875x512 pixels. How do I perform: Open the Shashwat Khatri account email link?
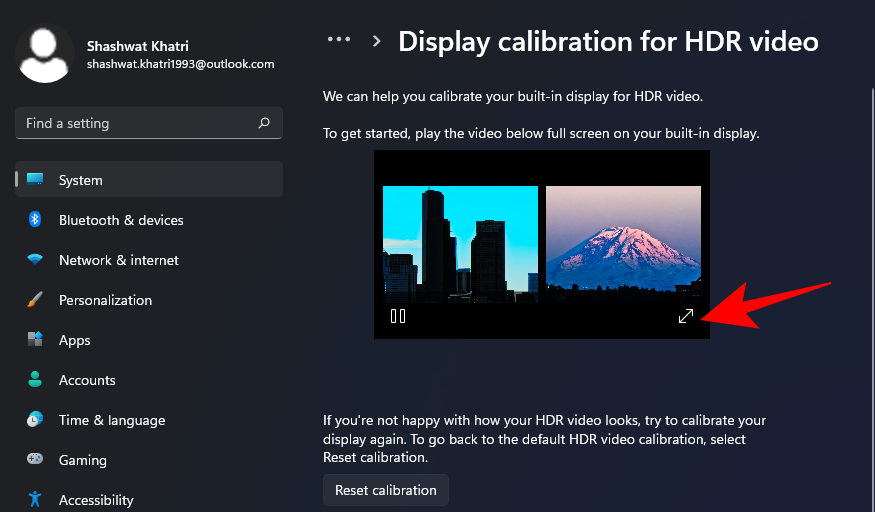click(180, 64)
